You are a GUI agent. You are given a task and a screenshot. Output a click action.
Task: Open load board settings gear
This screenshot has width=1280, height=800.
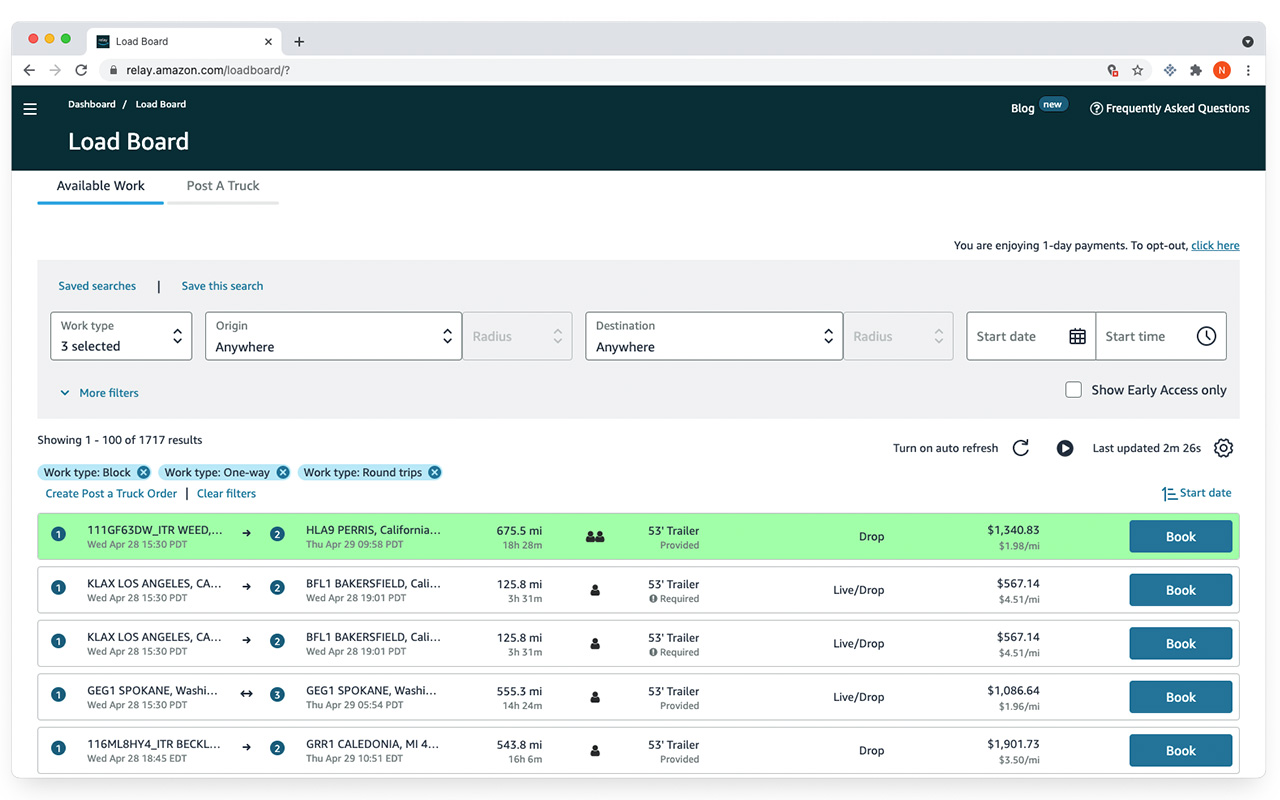click(x=1223, y=448)
